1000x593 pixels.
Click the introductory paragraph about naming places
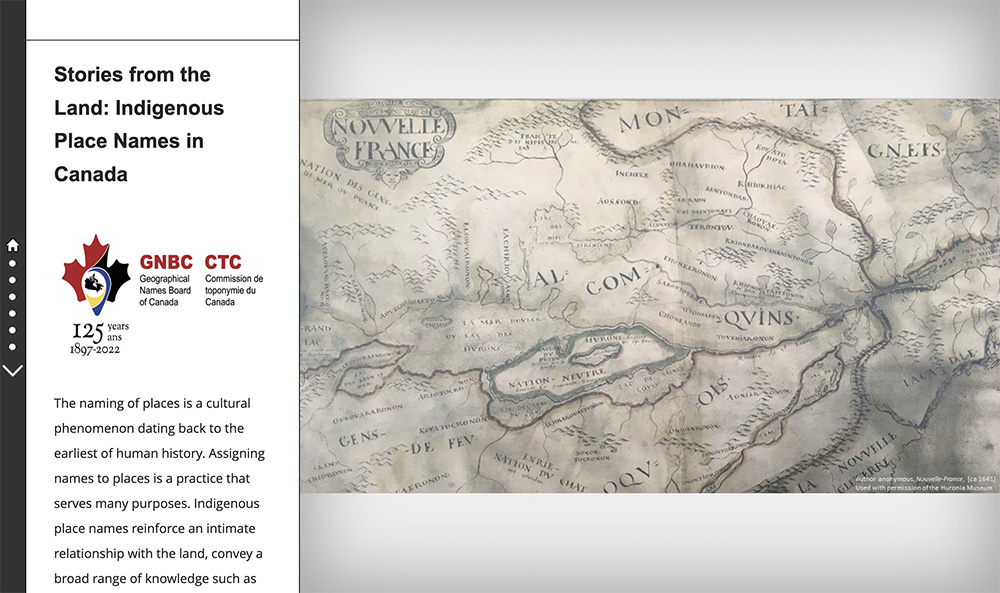[x=159, y=490]
